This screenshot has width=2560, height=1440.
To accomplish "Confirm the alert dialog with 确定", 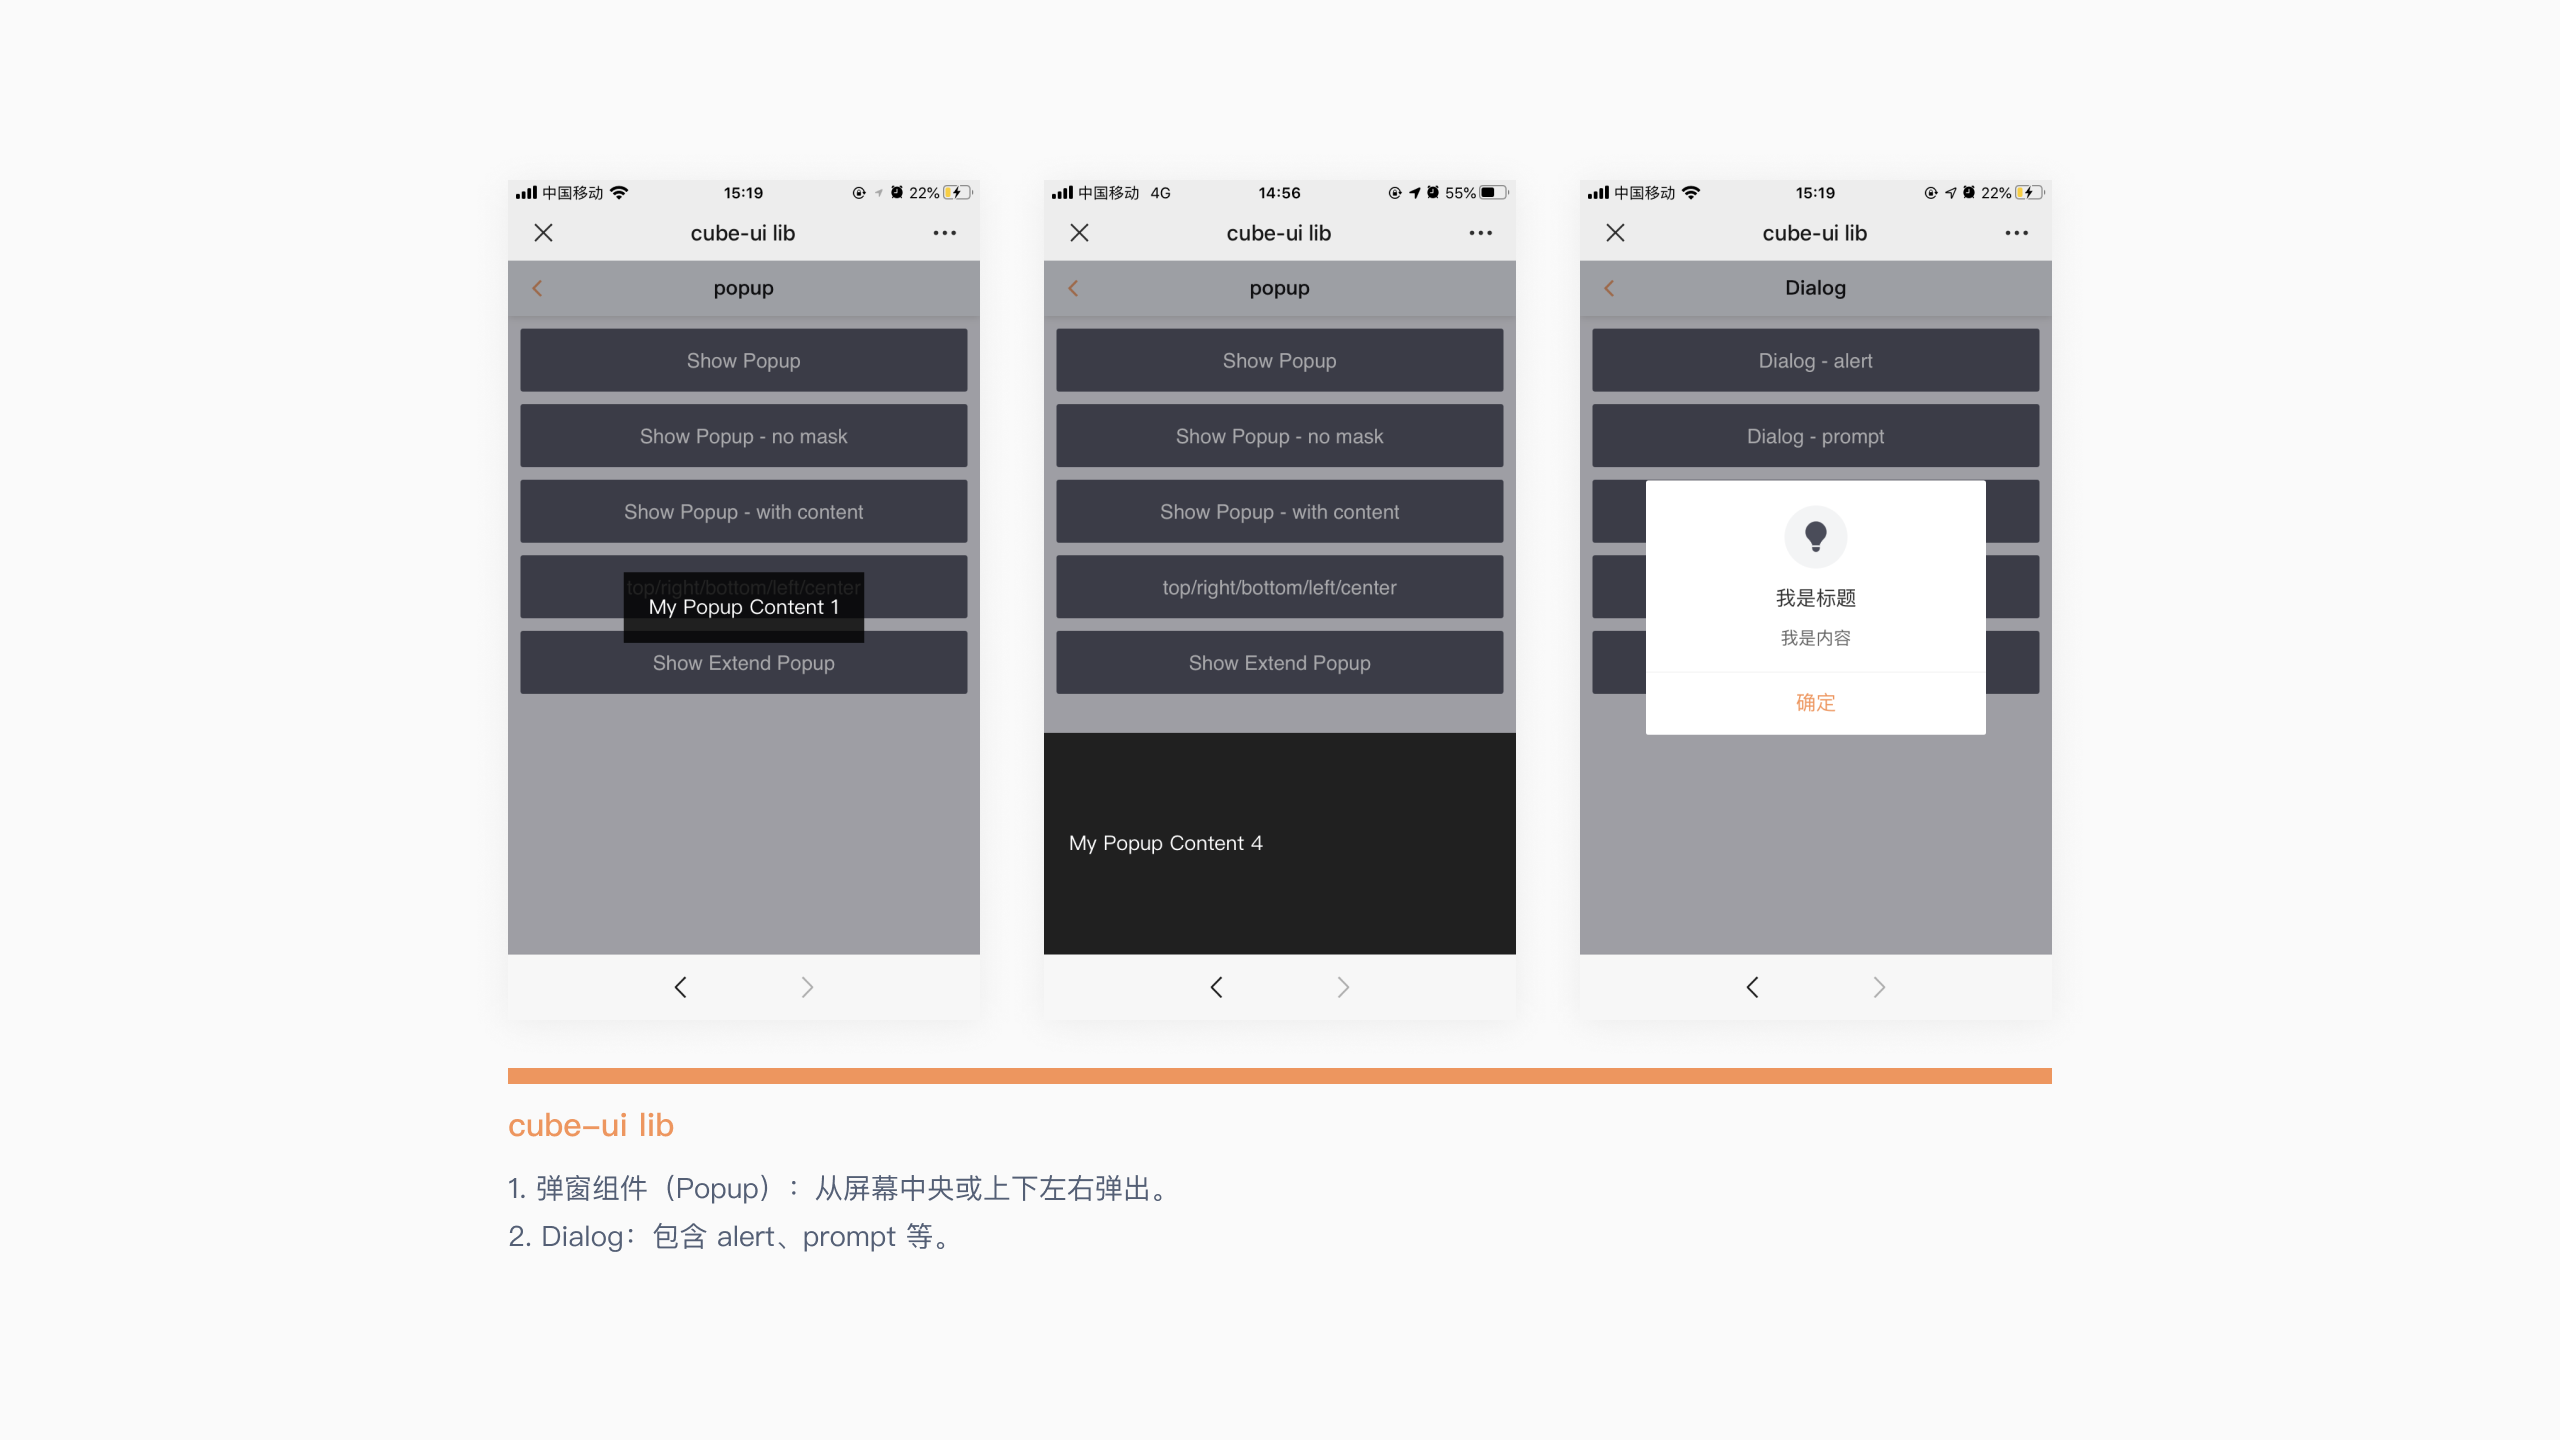I will (x=1815, y=702).
